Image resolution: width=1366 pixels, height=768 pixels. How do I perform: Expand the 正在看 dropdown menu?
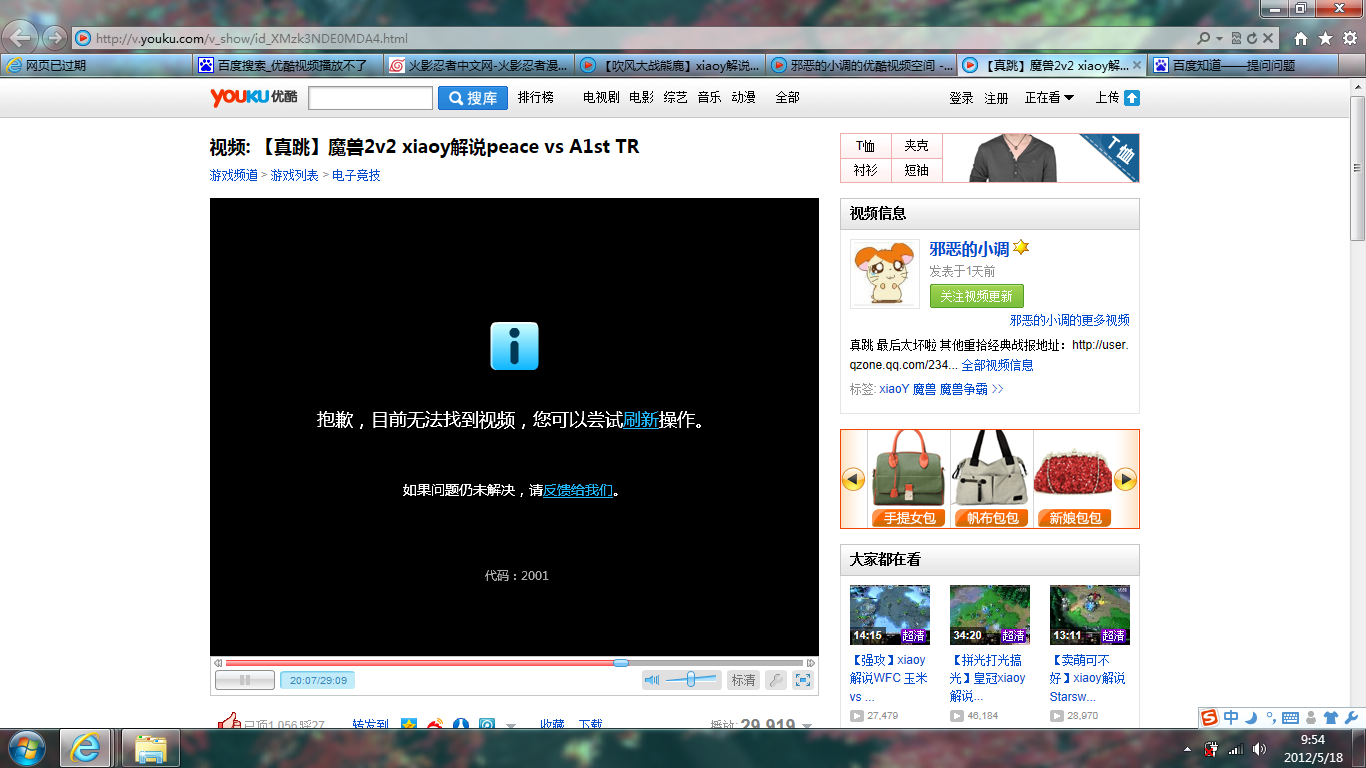[x=1050, y=98]
